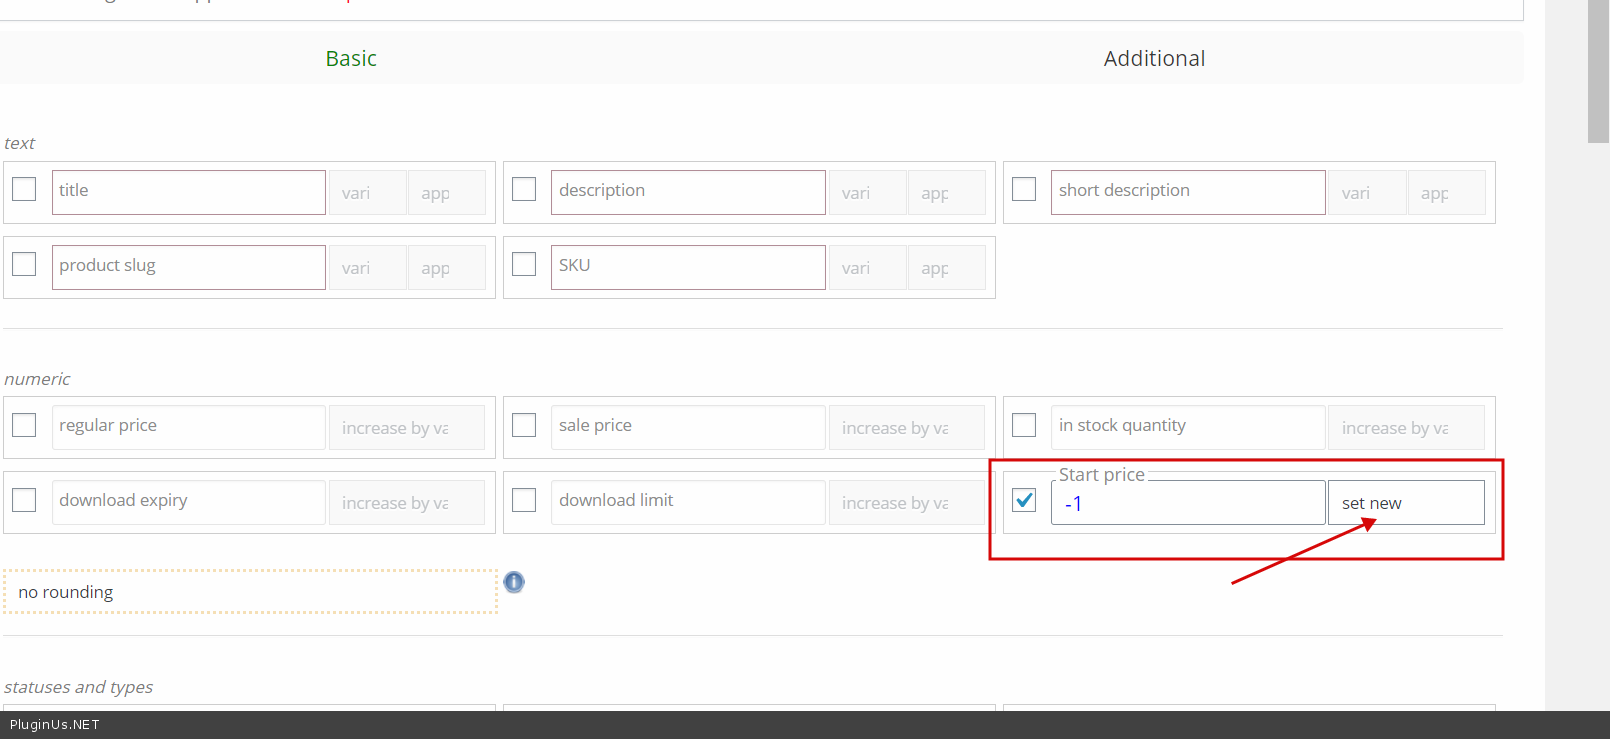Click into the product slug field
Image resolution: width=1610 pixels, height=739 pixels.
coord(188,267)
